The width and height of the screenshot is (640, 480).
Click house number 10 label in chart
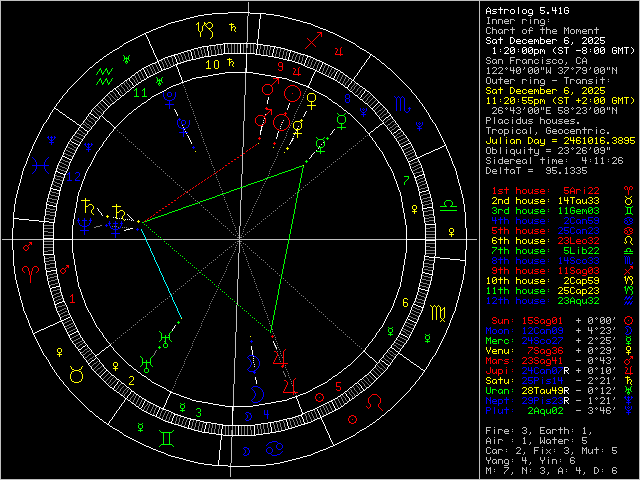[212, 65]
